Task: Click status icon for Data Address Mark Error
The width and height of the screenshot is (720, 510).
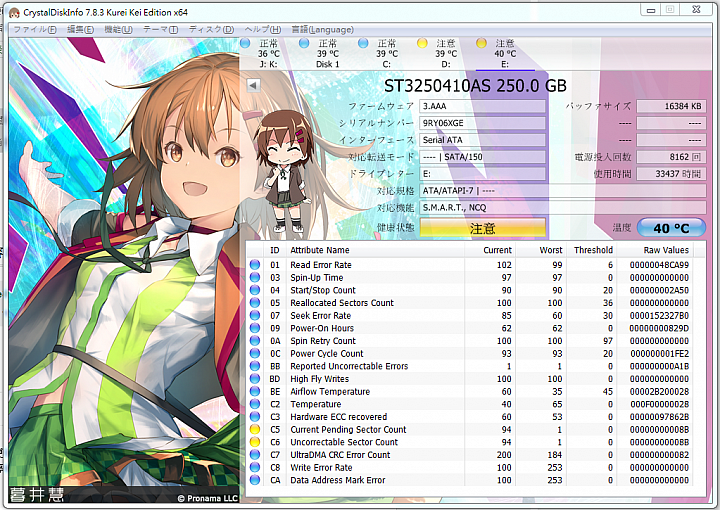Action: pos(254,480)
